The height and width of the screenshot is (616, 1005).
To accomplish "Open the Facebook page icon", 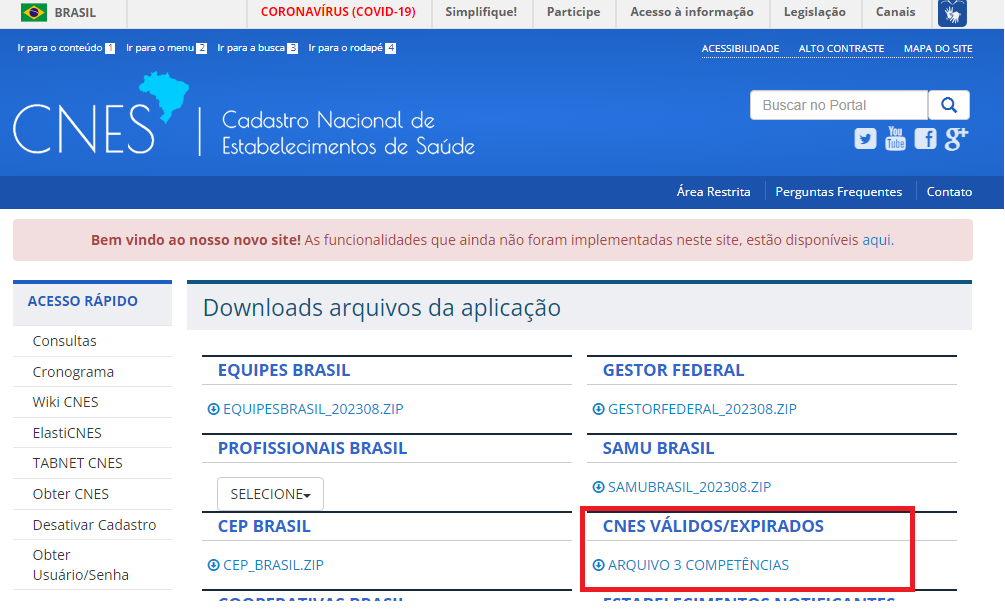I will [925, 139].
